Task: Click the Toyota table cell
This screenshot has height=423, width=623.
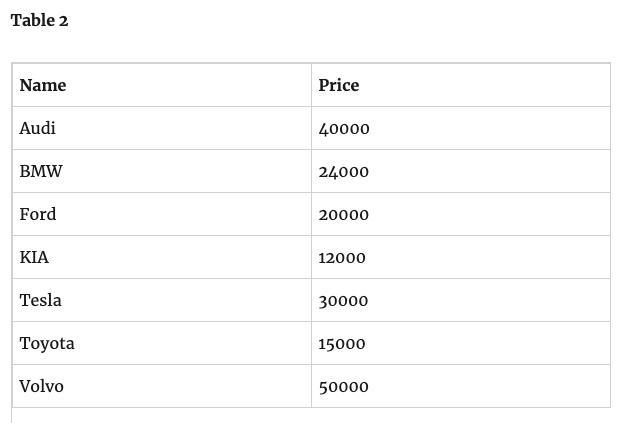Action: (162, 343)
